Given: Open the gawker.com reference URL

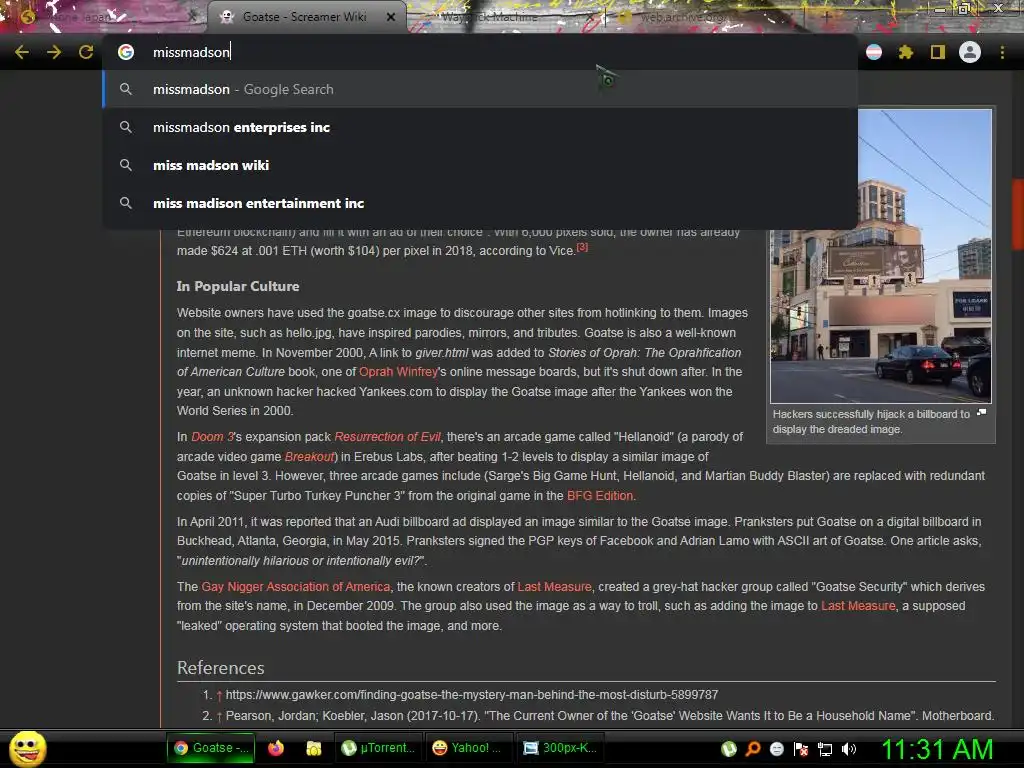Looking at the screenshot, I should pos(472,695).
